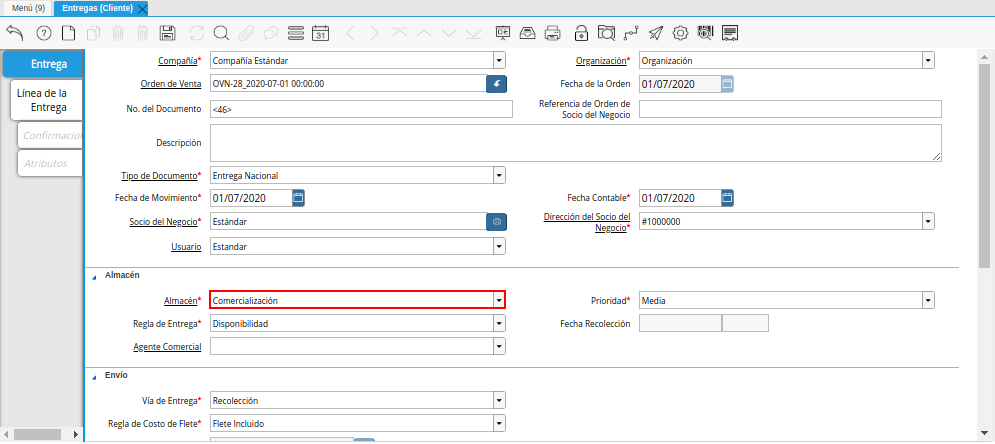Click the Orden de Venta label link

tap(171, 84)
